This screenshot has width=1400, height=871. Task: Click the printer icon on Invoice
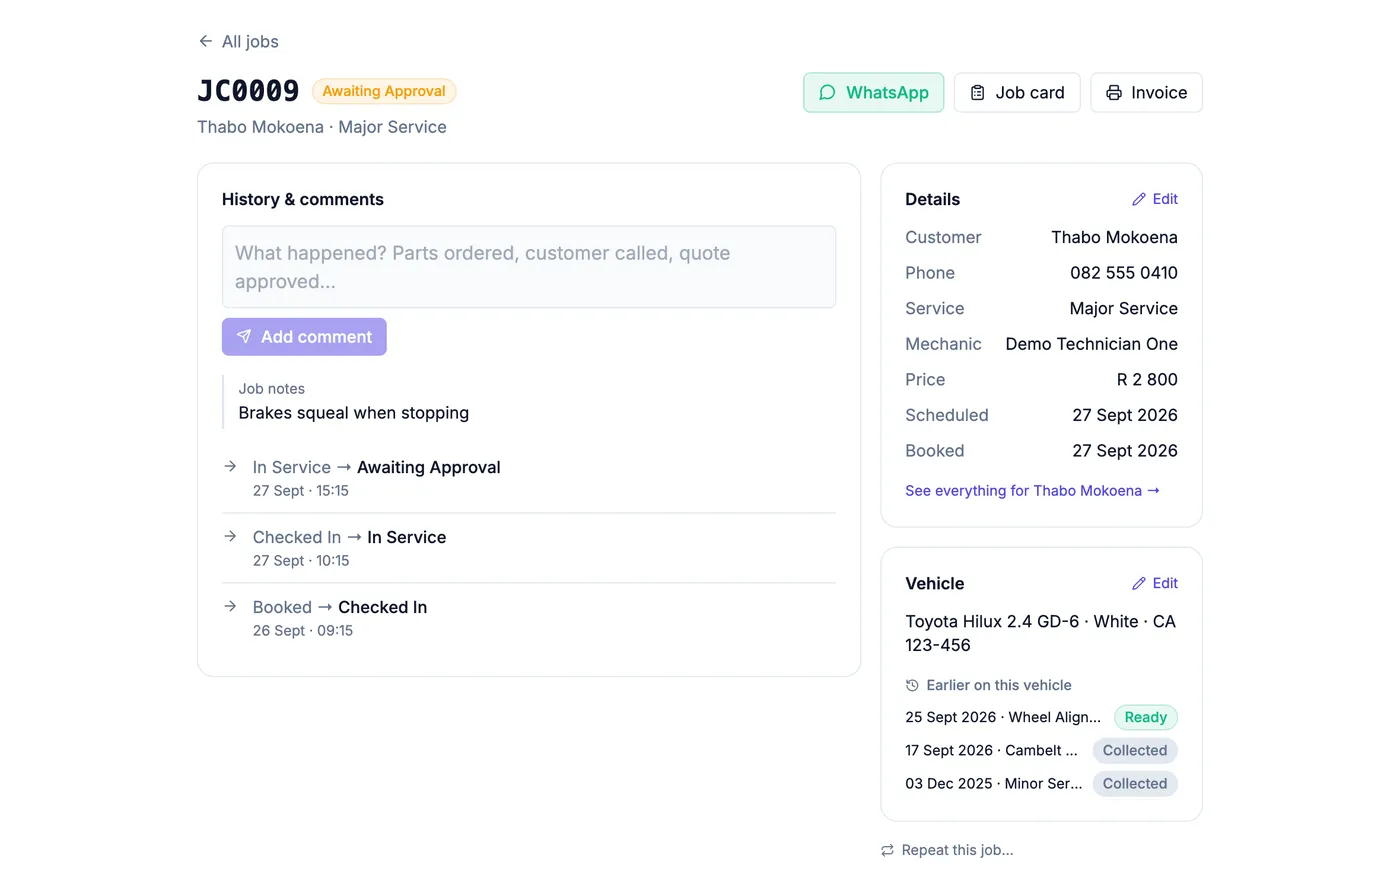coord(1113,92)
